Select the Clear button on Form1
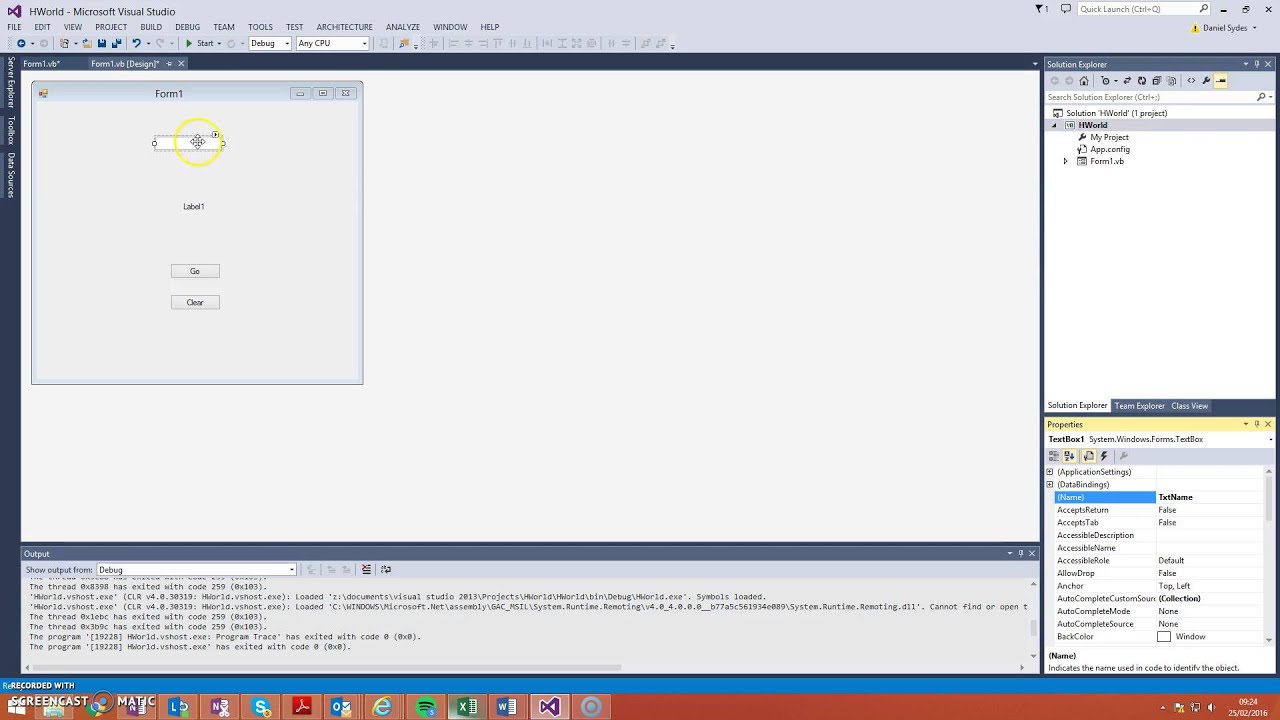The width and height of the screenshot is (1280, 720). pos(195,302)
